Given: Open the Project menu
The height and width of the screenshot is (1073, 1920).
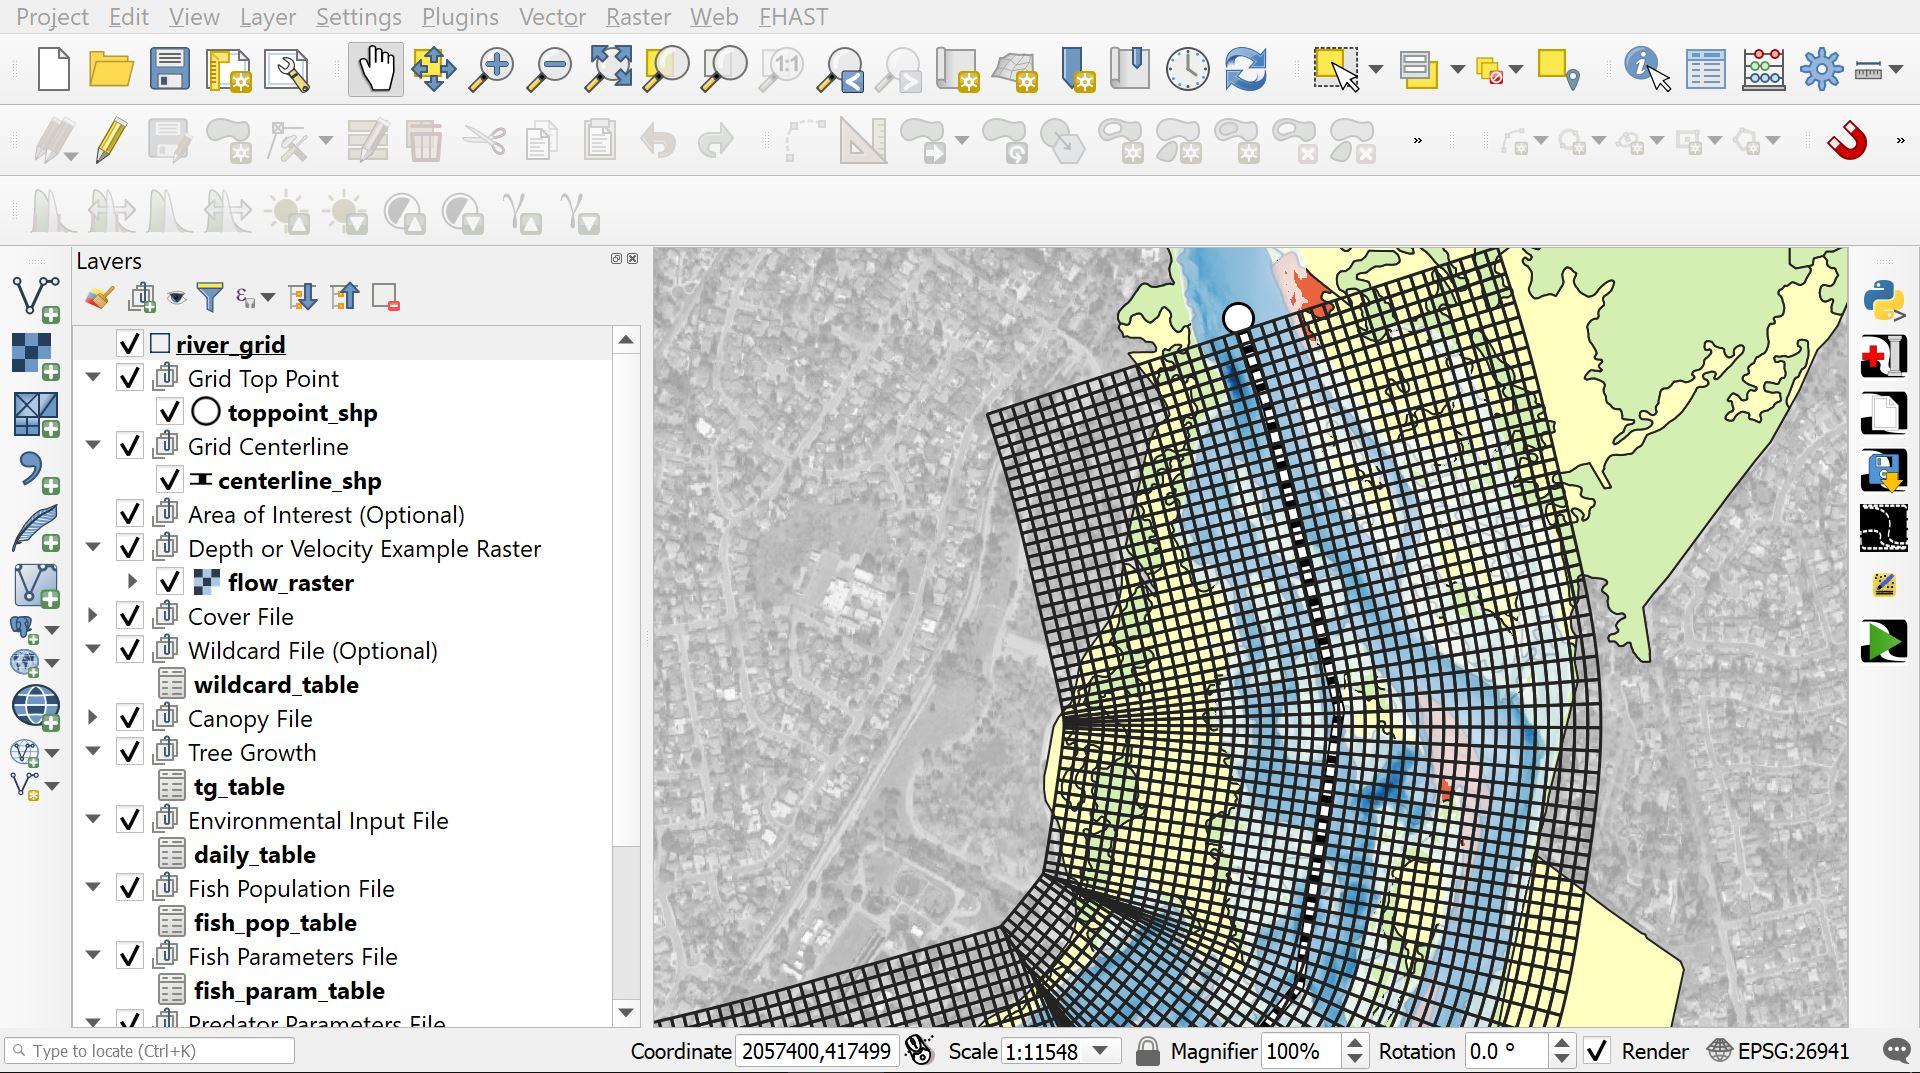Looking at the screenshot, I should point(52,17).
